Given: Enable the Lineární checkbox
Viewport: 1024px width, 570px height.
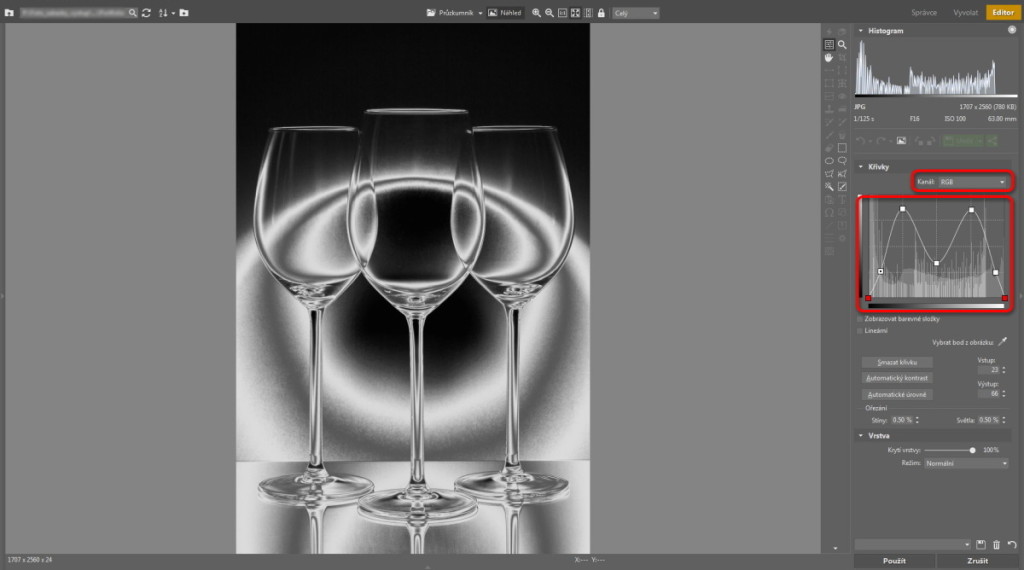Looking at the screenshot, I should pyautogui.click(x=860, y=331).
